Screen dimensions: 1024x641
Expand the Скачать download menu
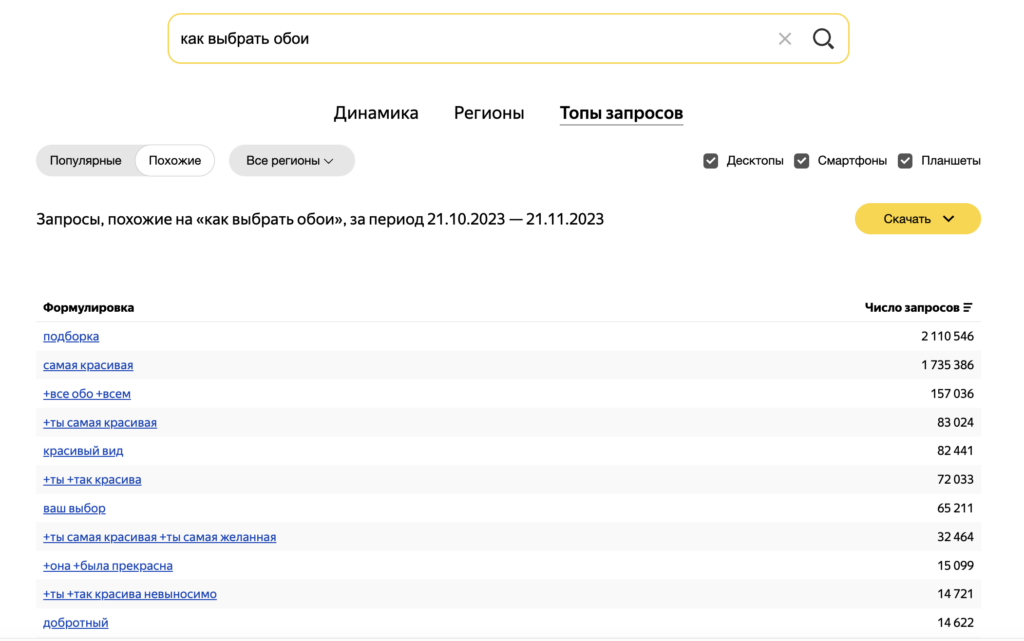[x=917, y=219]
